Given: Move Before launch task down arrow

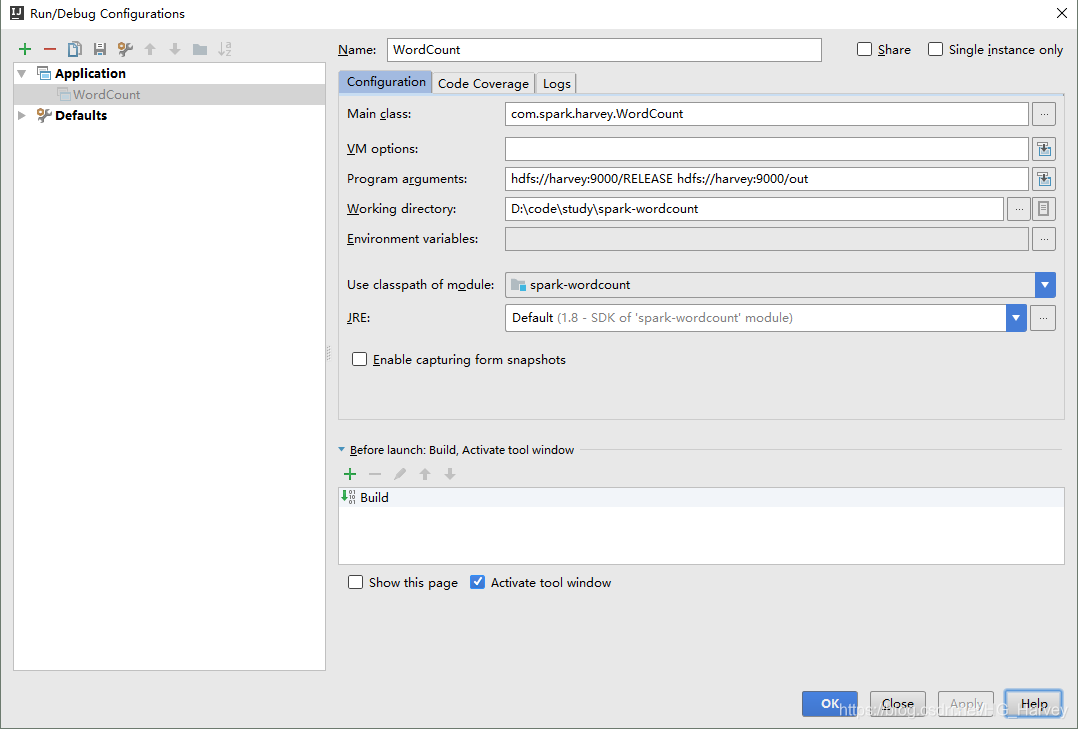Looking at the screenshot, I should pyautogui.click(x=450, y=474).
